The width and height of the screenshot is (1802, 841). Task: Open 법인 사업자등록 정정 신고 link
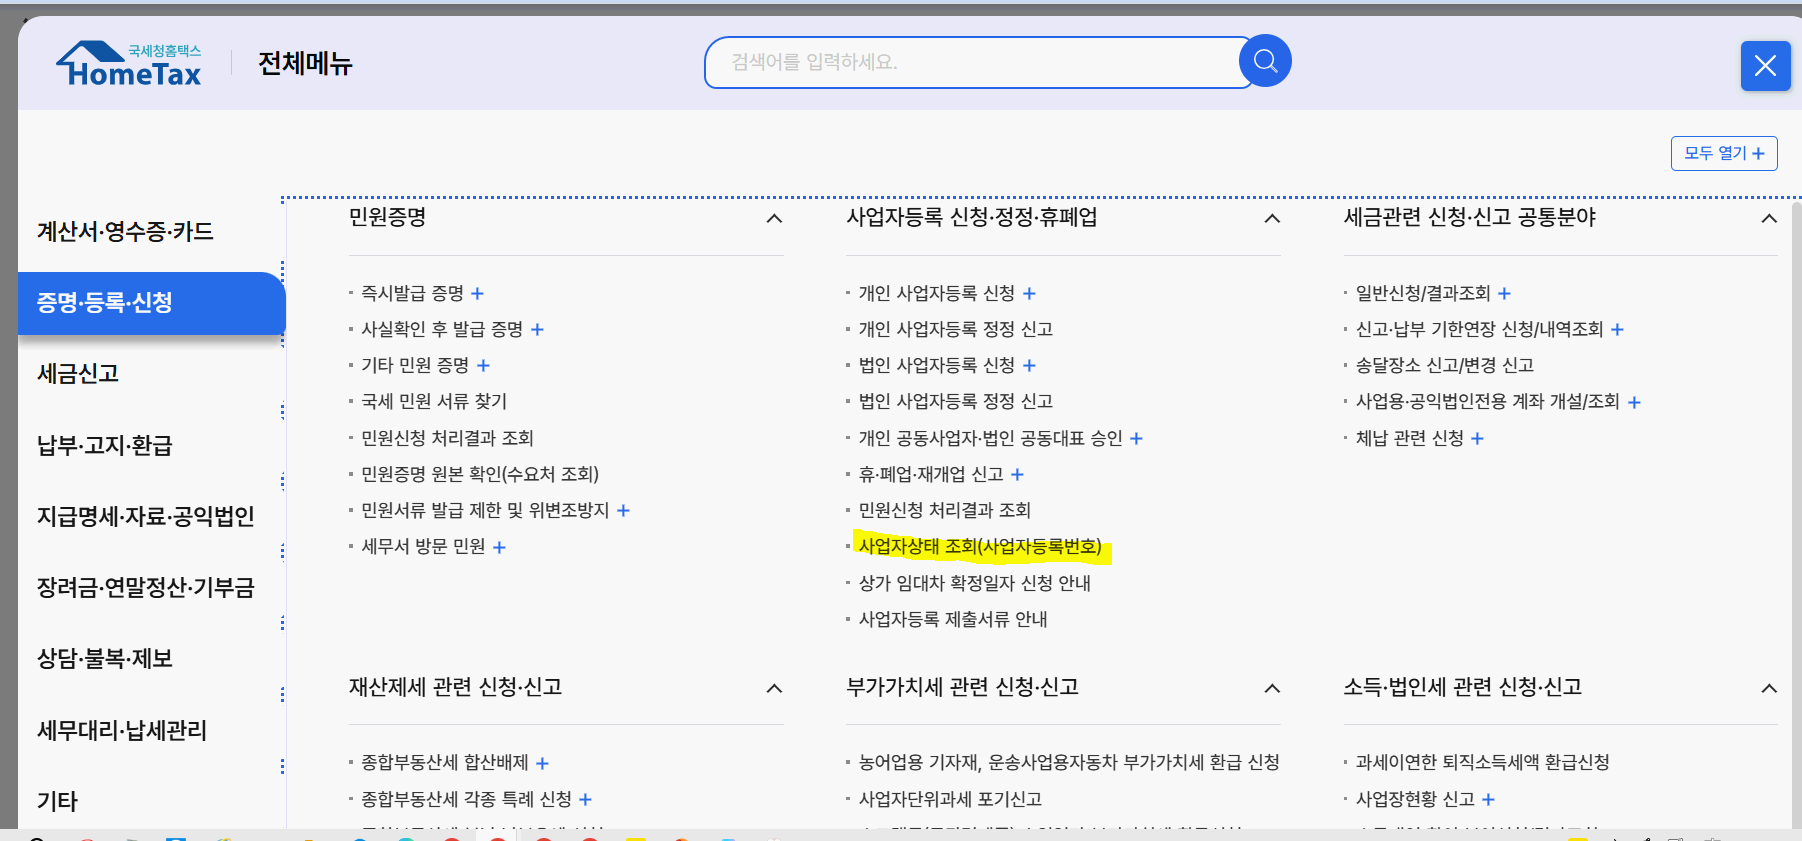(955, 401)
